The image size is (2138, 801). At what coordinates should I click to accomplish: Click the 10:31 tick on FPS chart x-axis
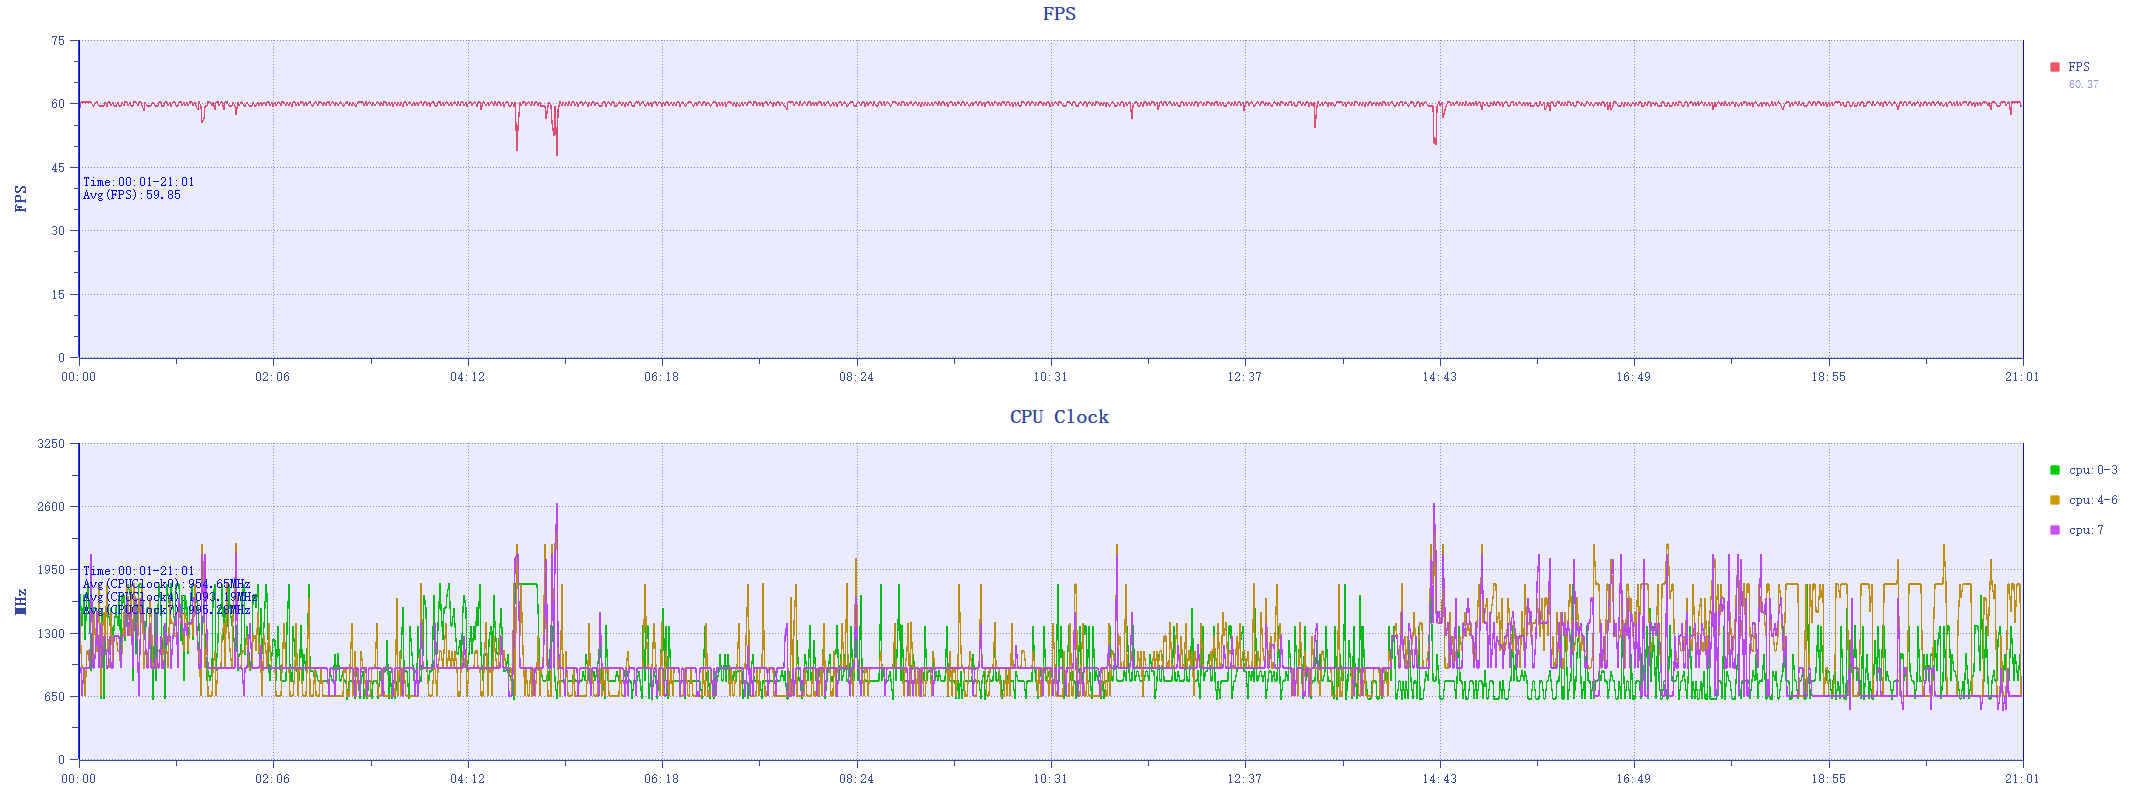tap(1050, 377)
